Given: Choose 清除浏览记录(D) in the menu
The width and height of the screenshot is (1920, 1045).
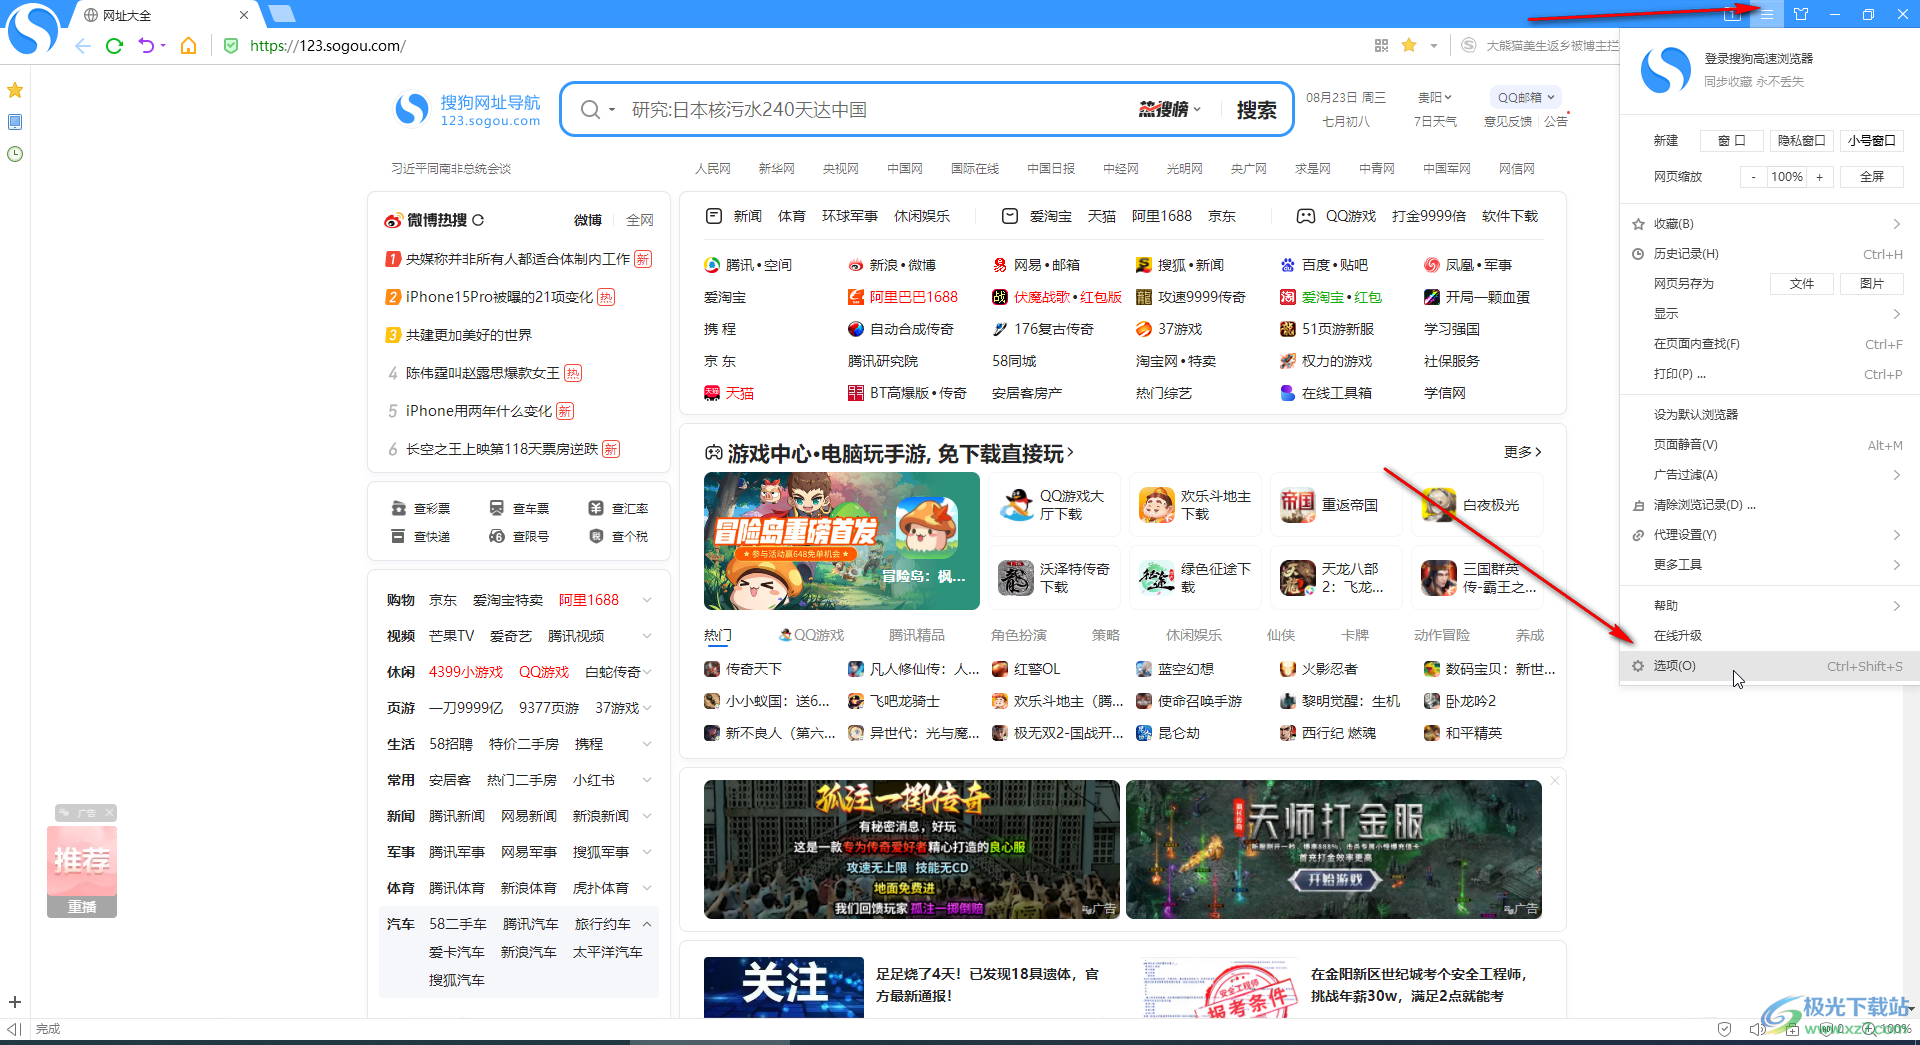Looking at the screenshot, I should tap(1768, 505).
